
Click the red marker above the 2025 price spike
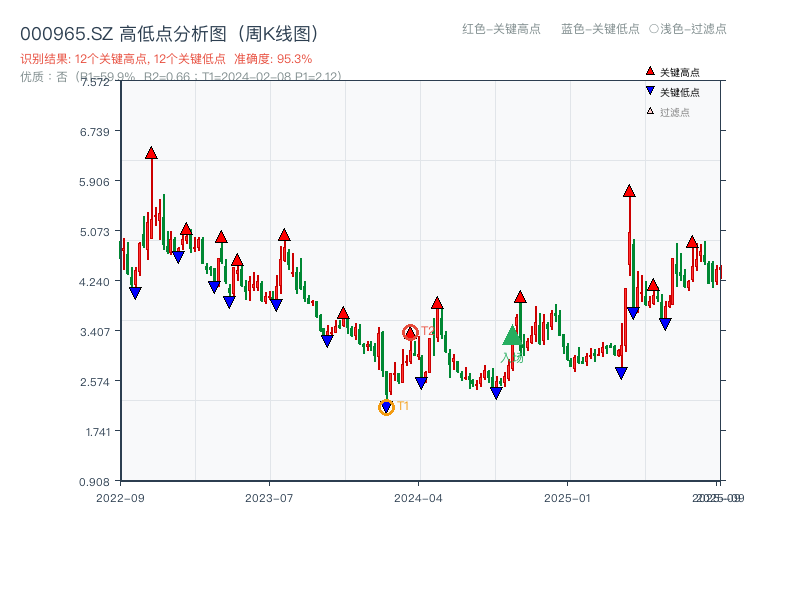pos(629,189)
